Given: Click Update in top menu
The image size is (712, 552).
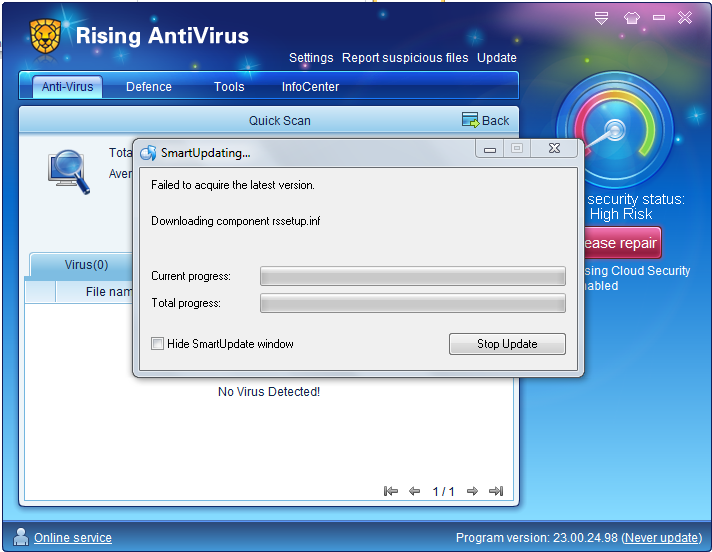Looking at the screenshot, I should point(497,58).
